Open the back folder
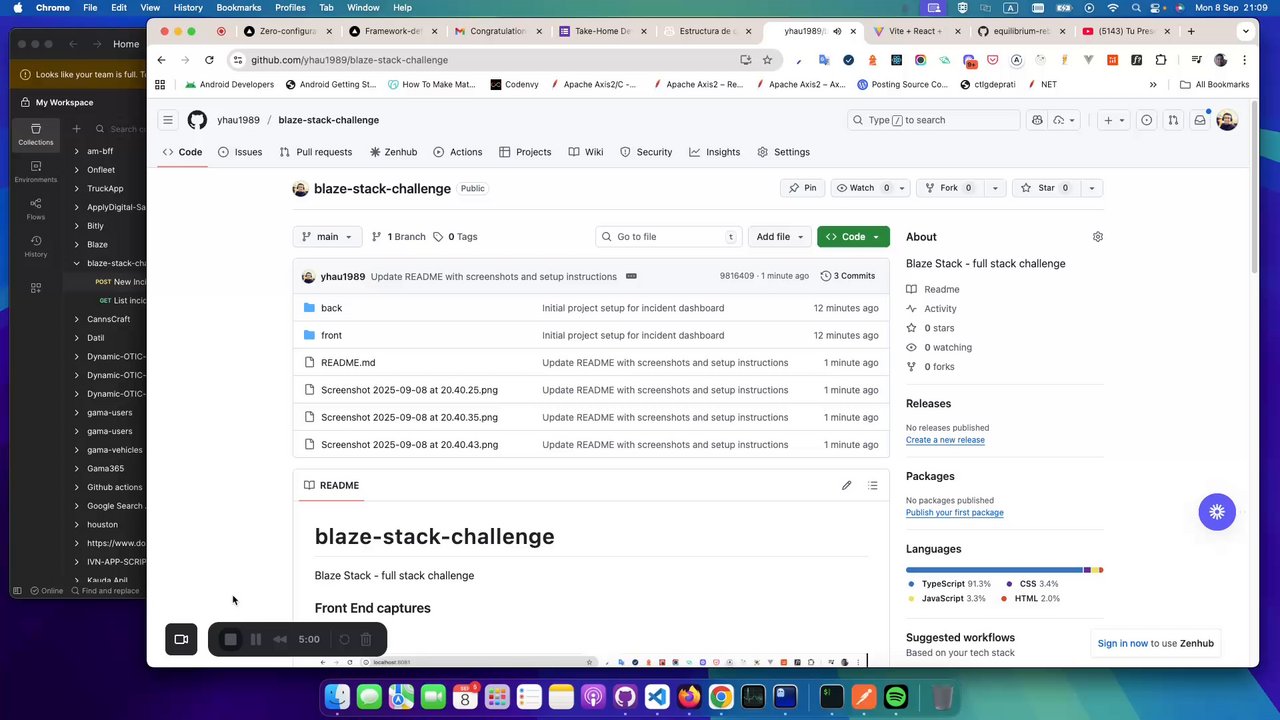 pyautogui.click(x=331, y=308)
